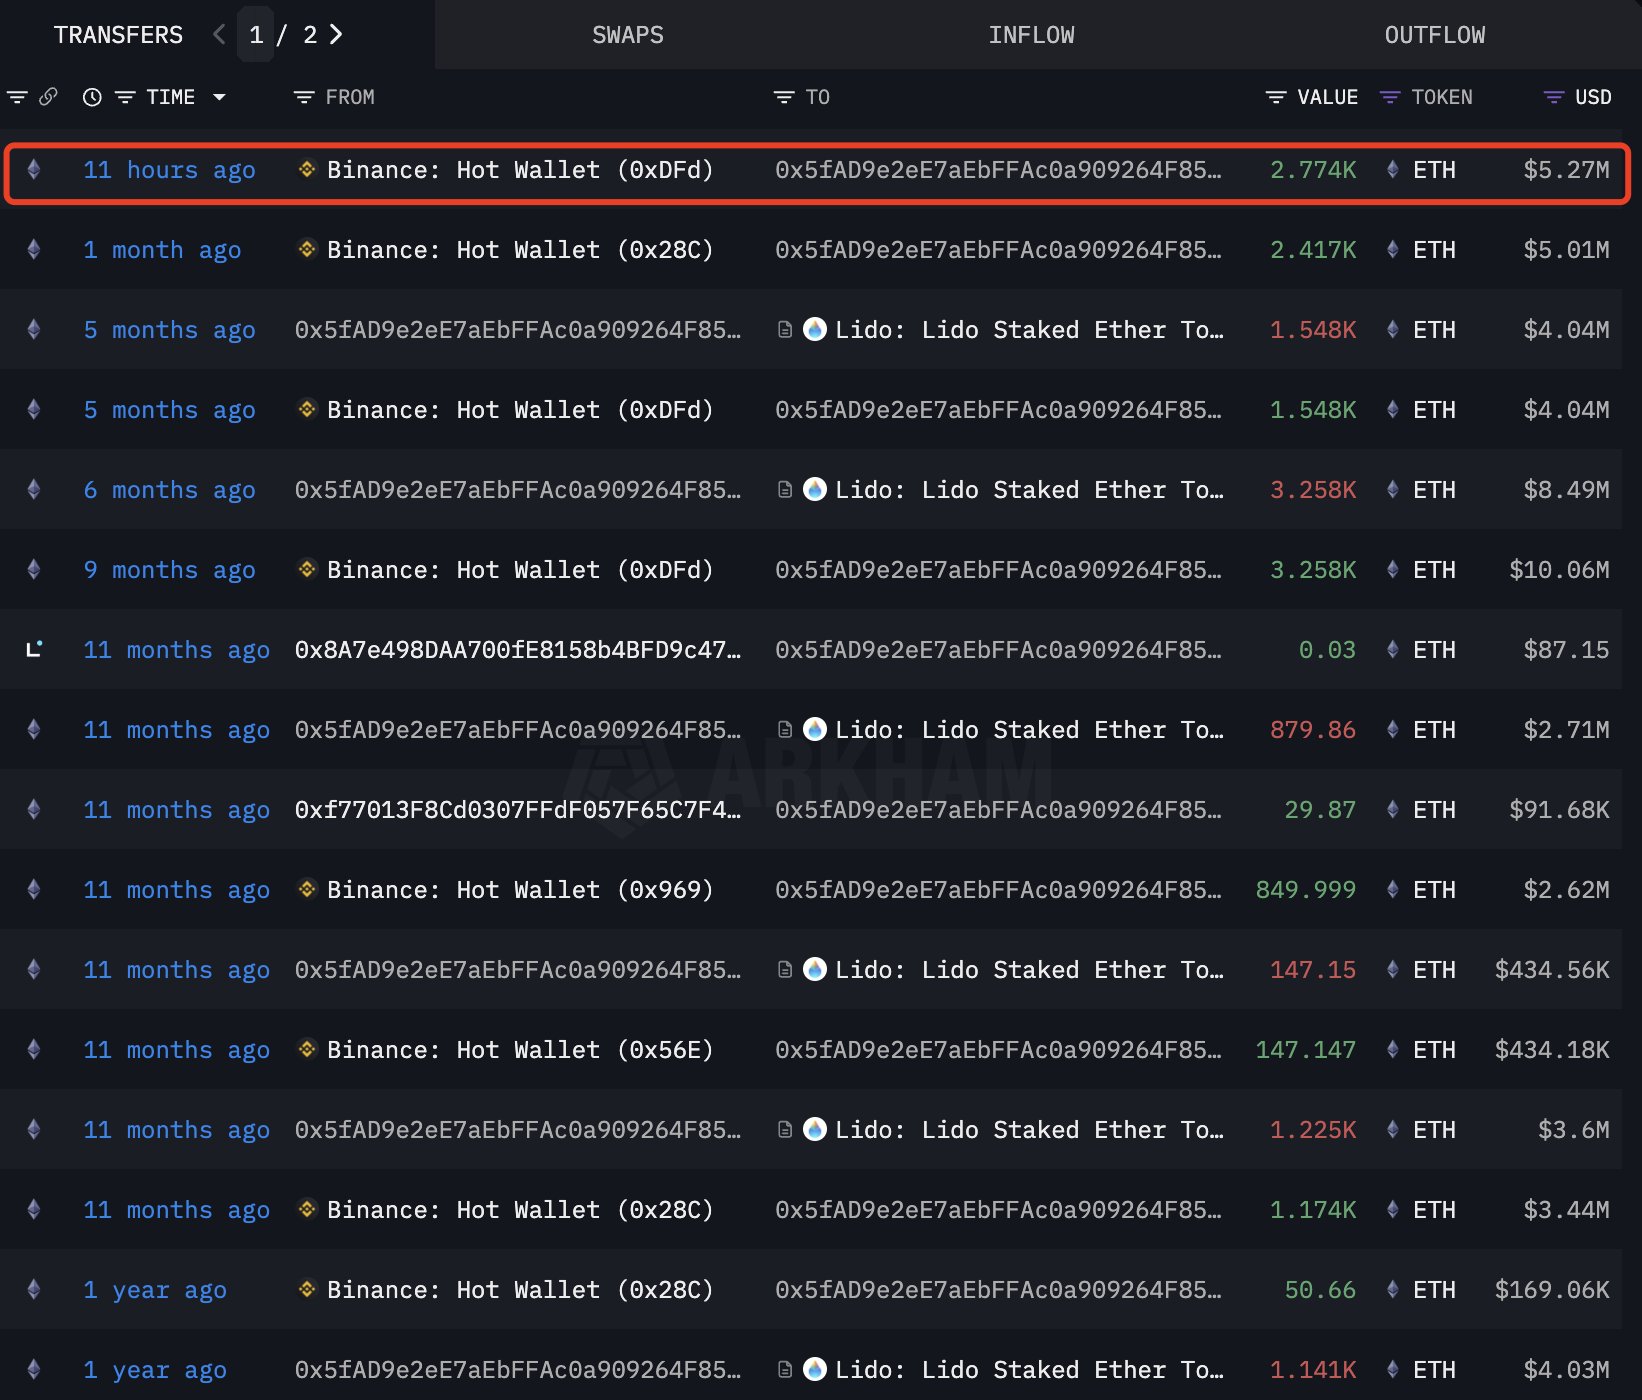
Task: Click the USD column filter icon
Action: [x=1553, y=97]
